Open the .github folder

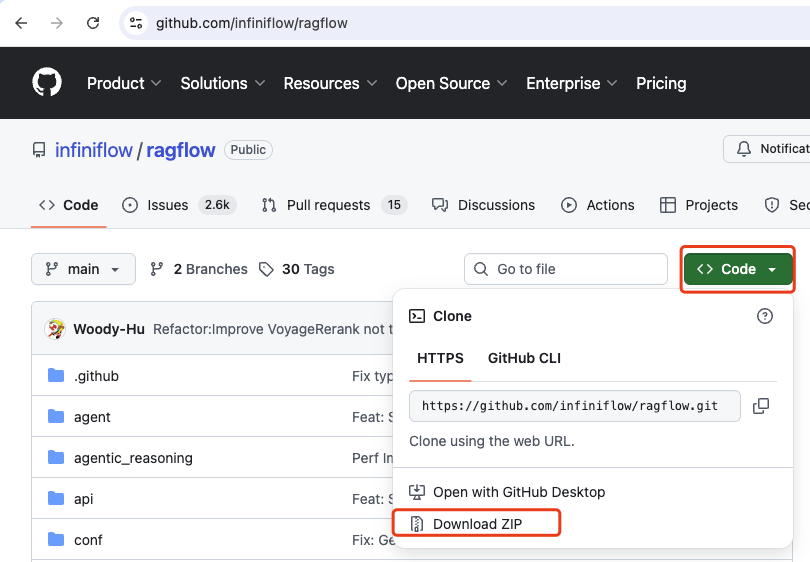(96, 376)
